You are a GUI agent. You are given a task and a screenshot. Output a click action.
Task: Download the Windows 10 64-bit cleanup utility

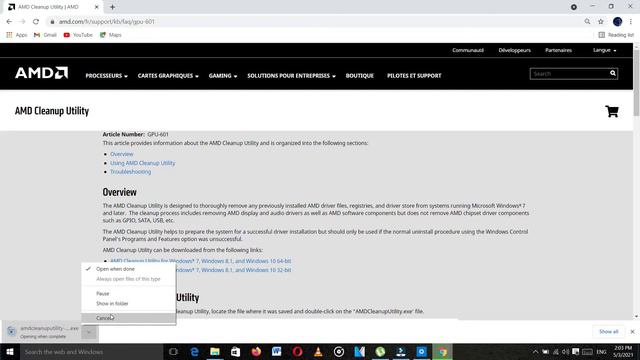[x=200, y=261]
